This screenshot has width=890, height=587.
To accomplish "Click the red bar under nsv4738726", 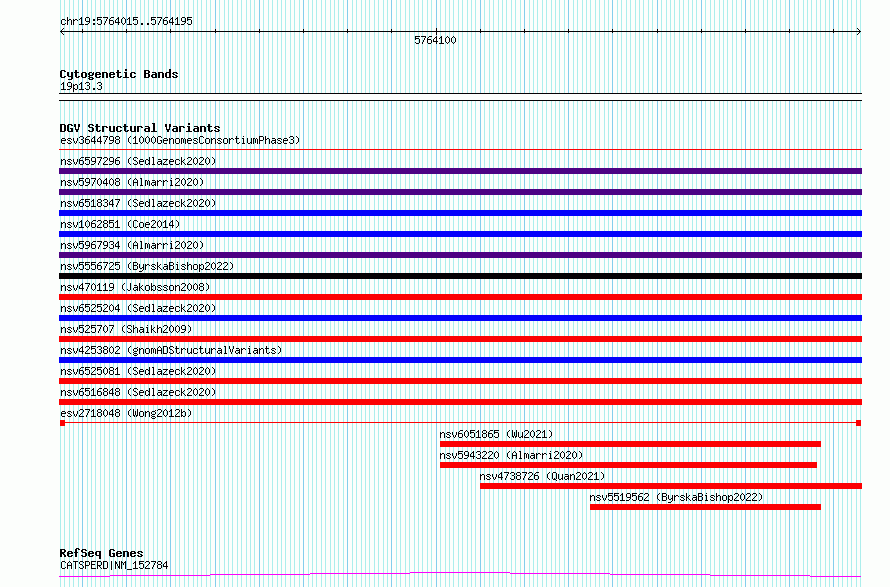I will [671, 486].
